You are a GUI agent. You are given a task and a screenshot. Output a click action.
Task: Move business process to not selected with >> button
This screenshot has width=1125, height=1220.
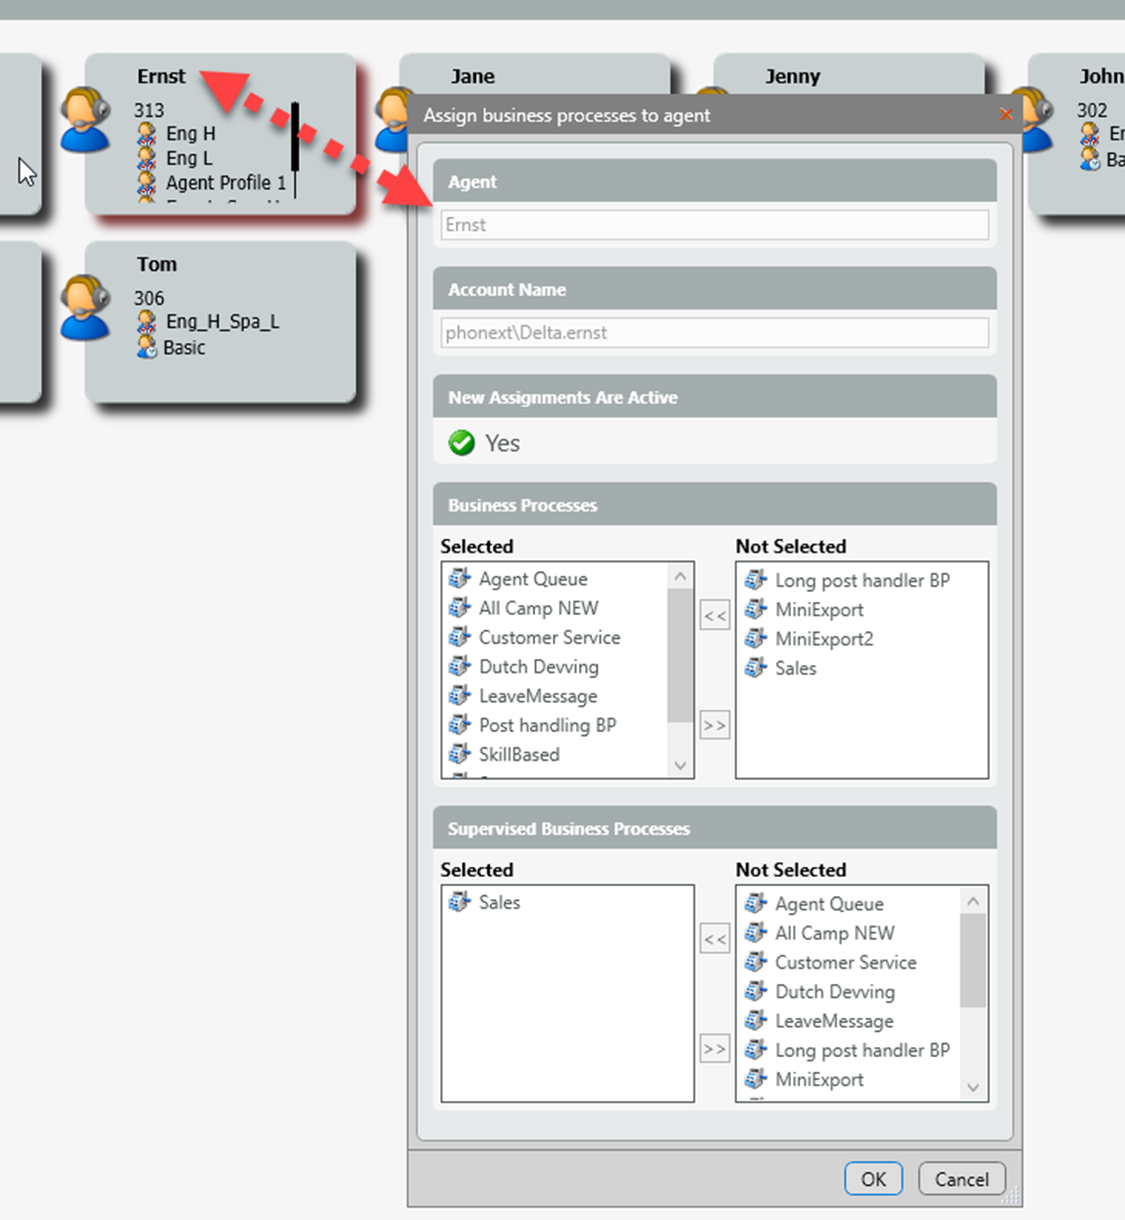(x=714, y=725)
